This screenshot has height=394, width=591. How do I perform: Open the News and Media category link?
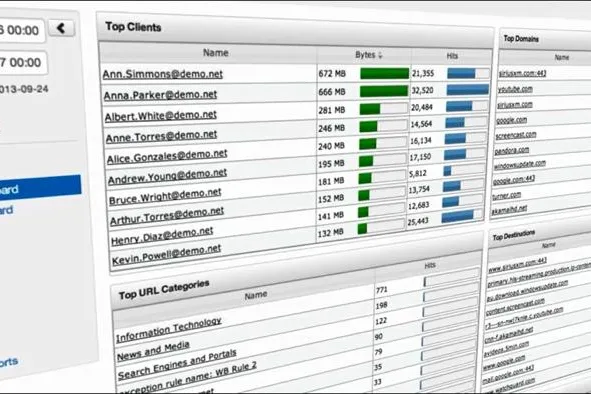(153, 351)
